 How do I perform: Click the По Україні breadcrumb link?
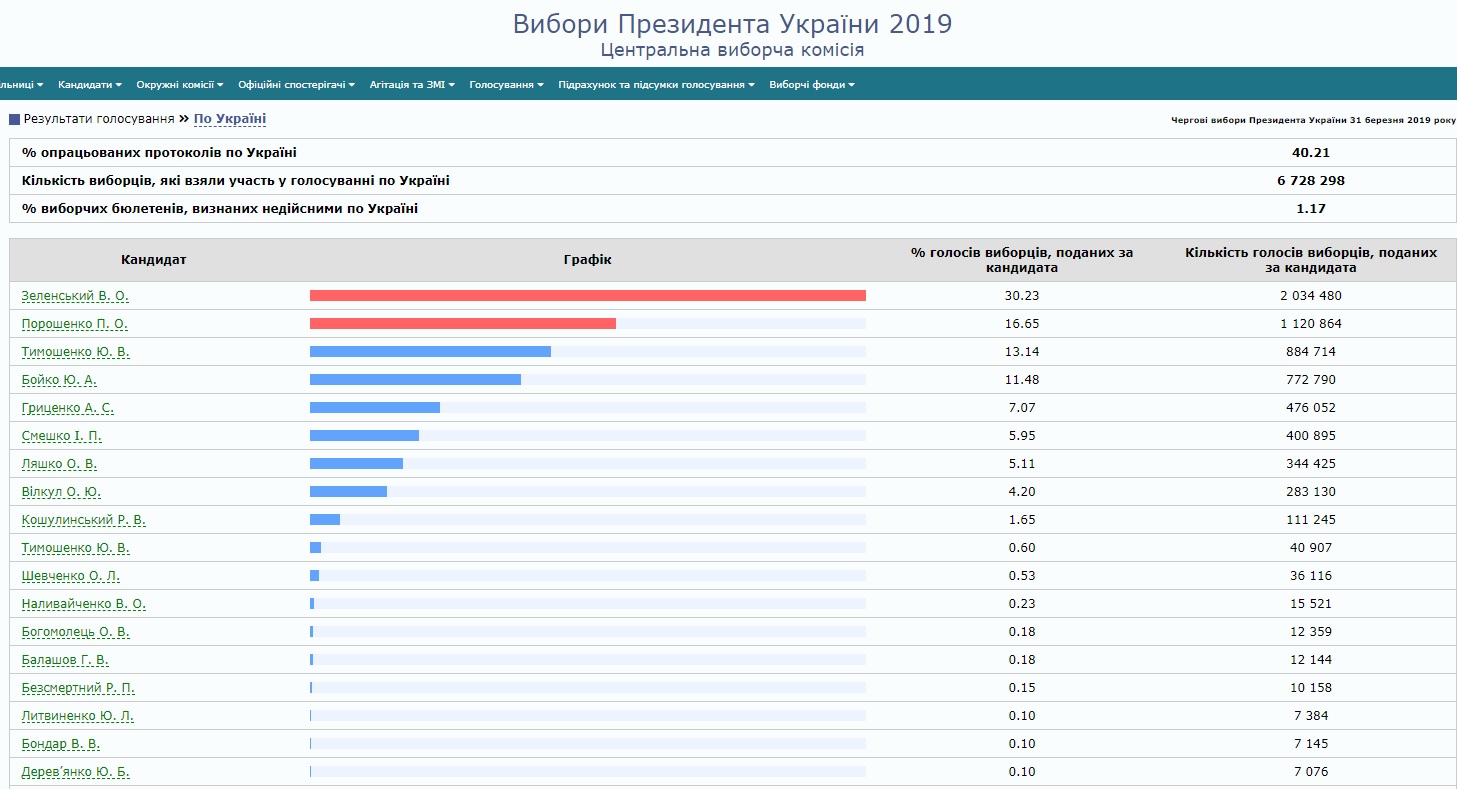click(x=230, y=119)
